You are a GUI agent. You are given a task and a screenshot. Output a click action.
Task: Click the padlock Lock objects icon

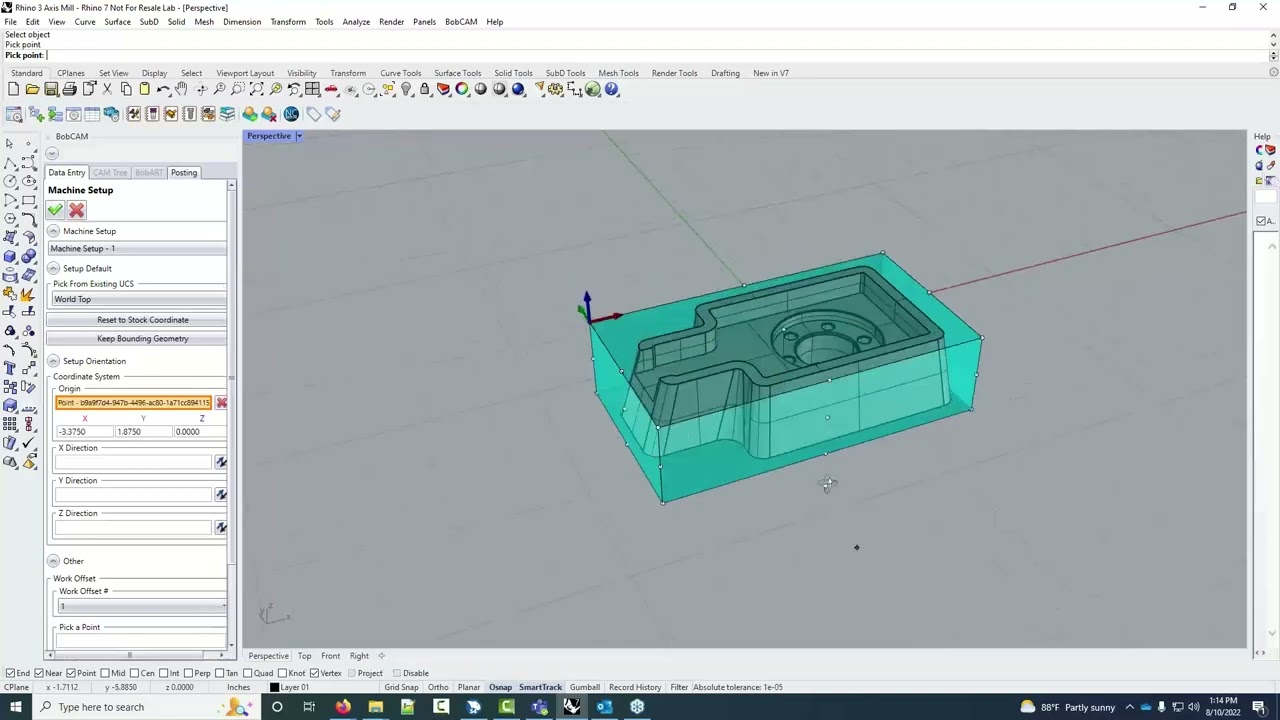pyautogui.click(x=425, y=89)
